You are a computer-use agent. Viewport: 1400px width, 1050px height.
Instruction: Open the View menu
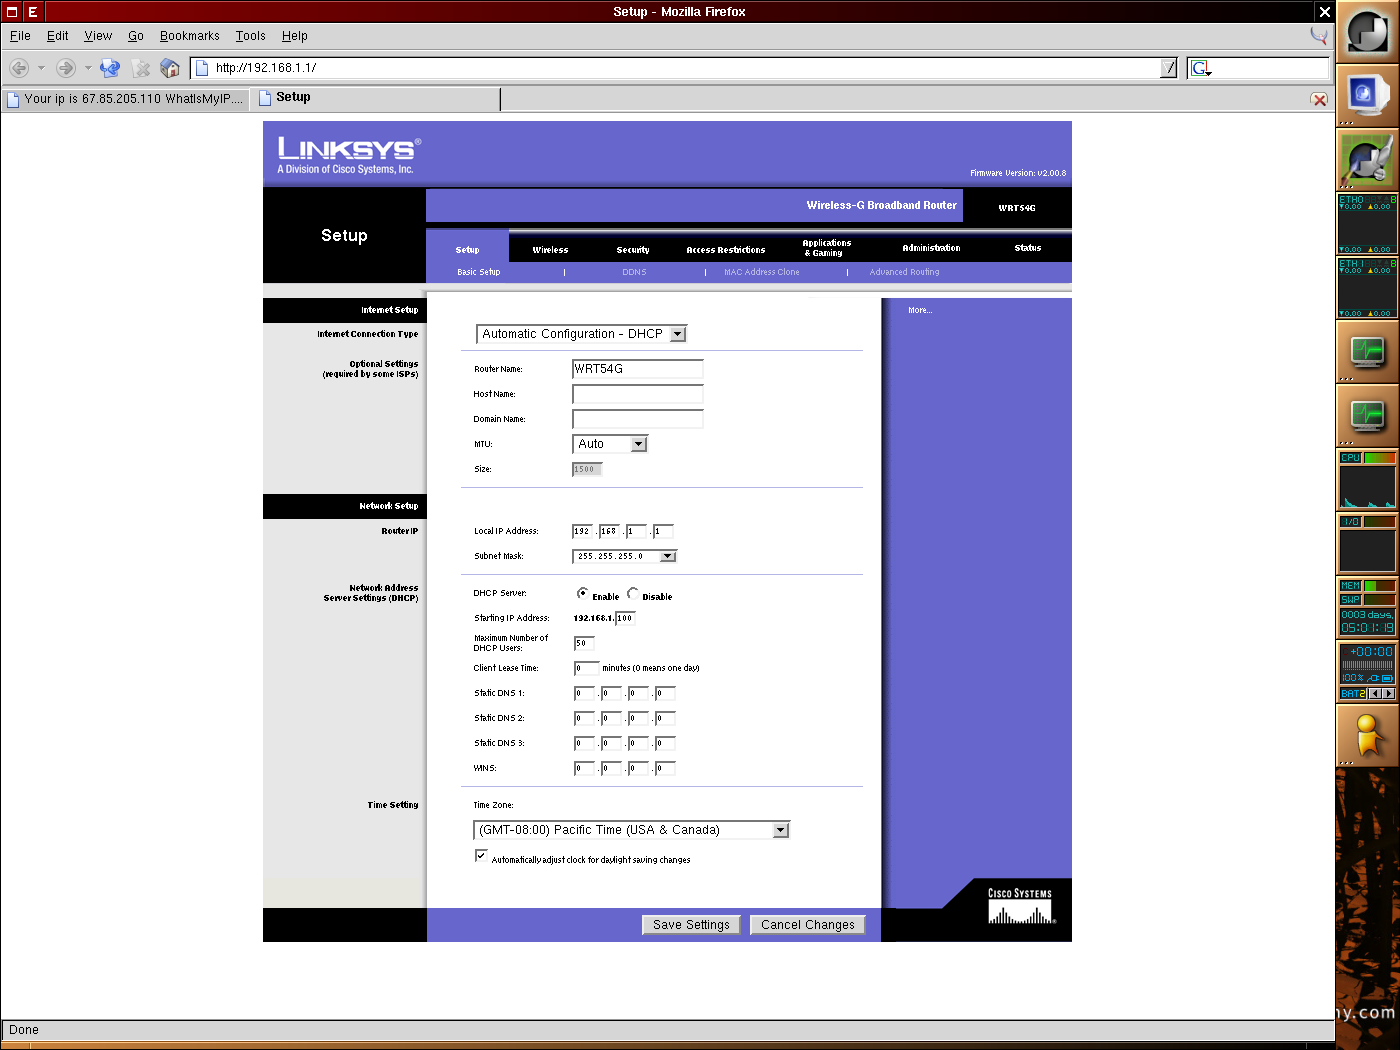[x=98, y=36]
